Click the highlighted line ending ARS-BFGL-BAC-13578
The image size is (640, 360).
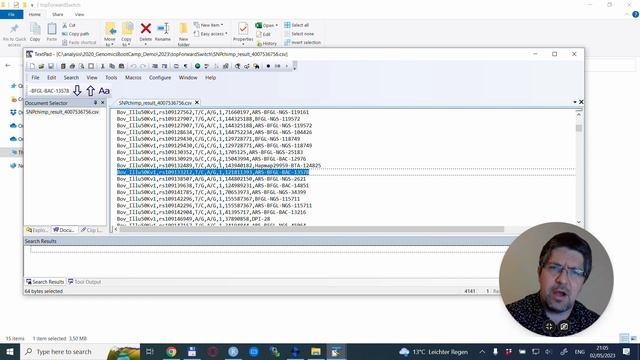point(213,172)
